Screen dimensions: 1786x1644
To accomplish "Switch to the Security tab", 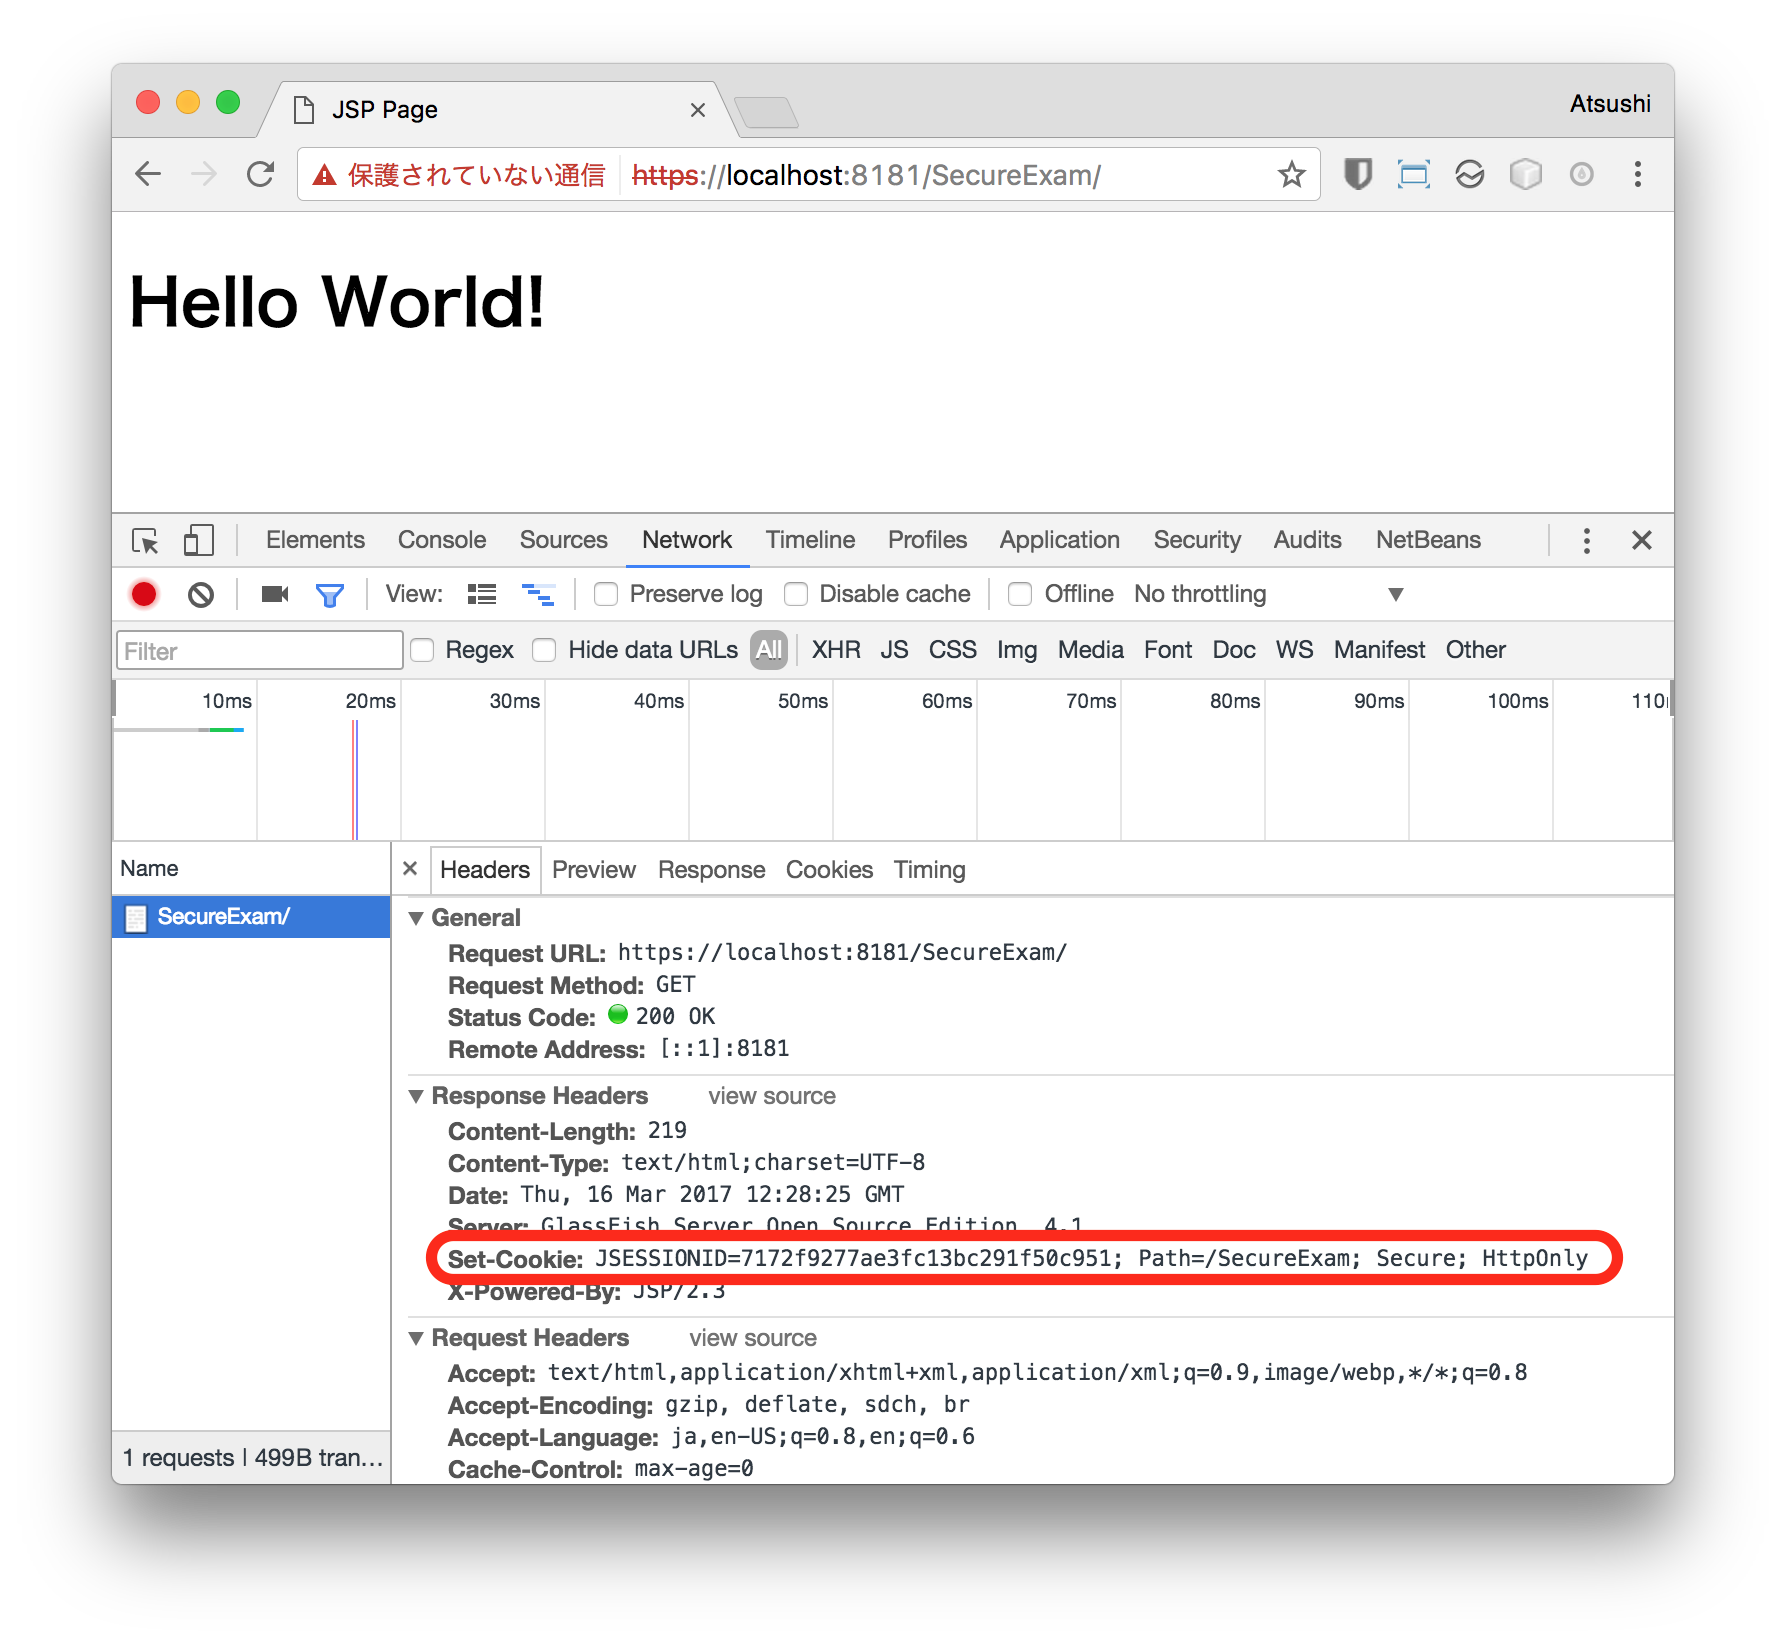I will [x=1196, y=540].
